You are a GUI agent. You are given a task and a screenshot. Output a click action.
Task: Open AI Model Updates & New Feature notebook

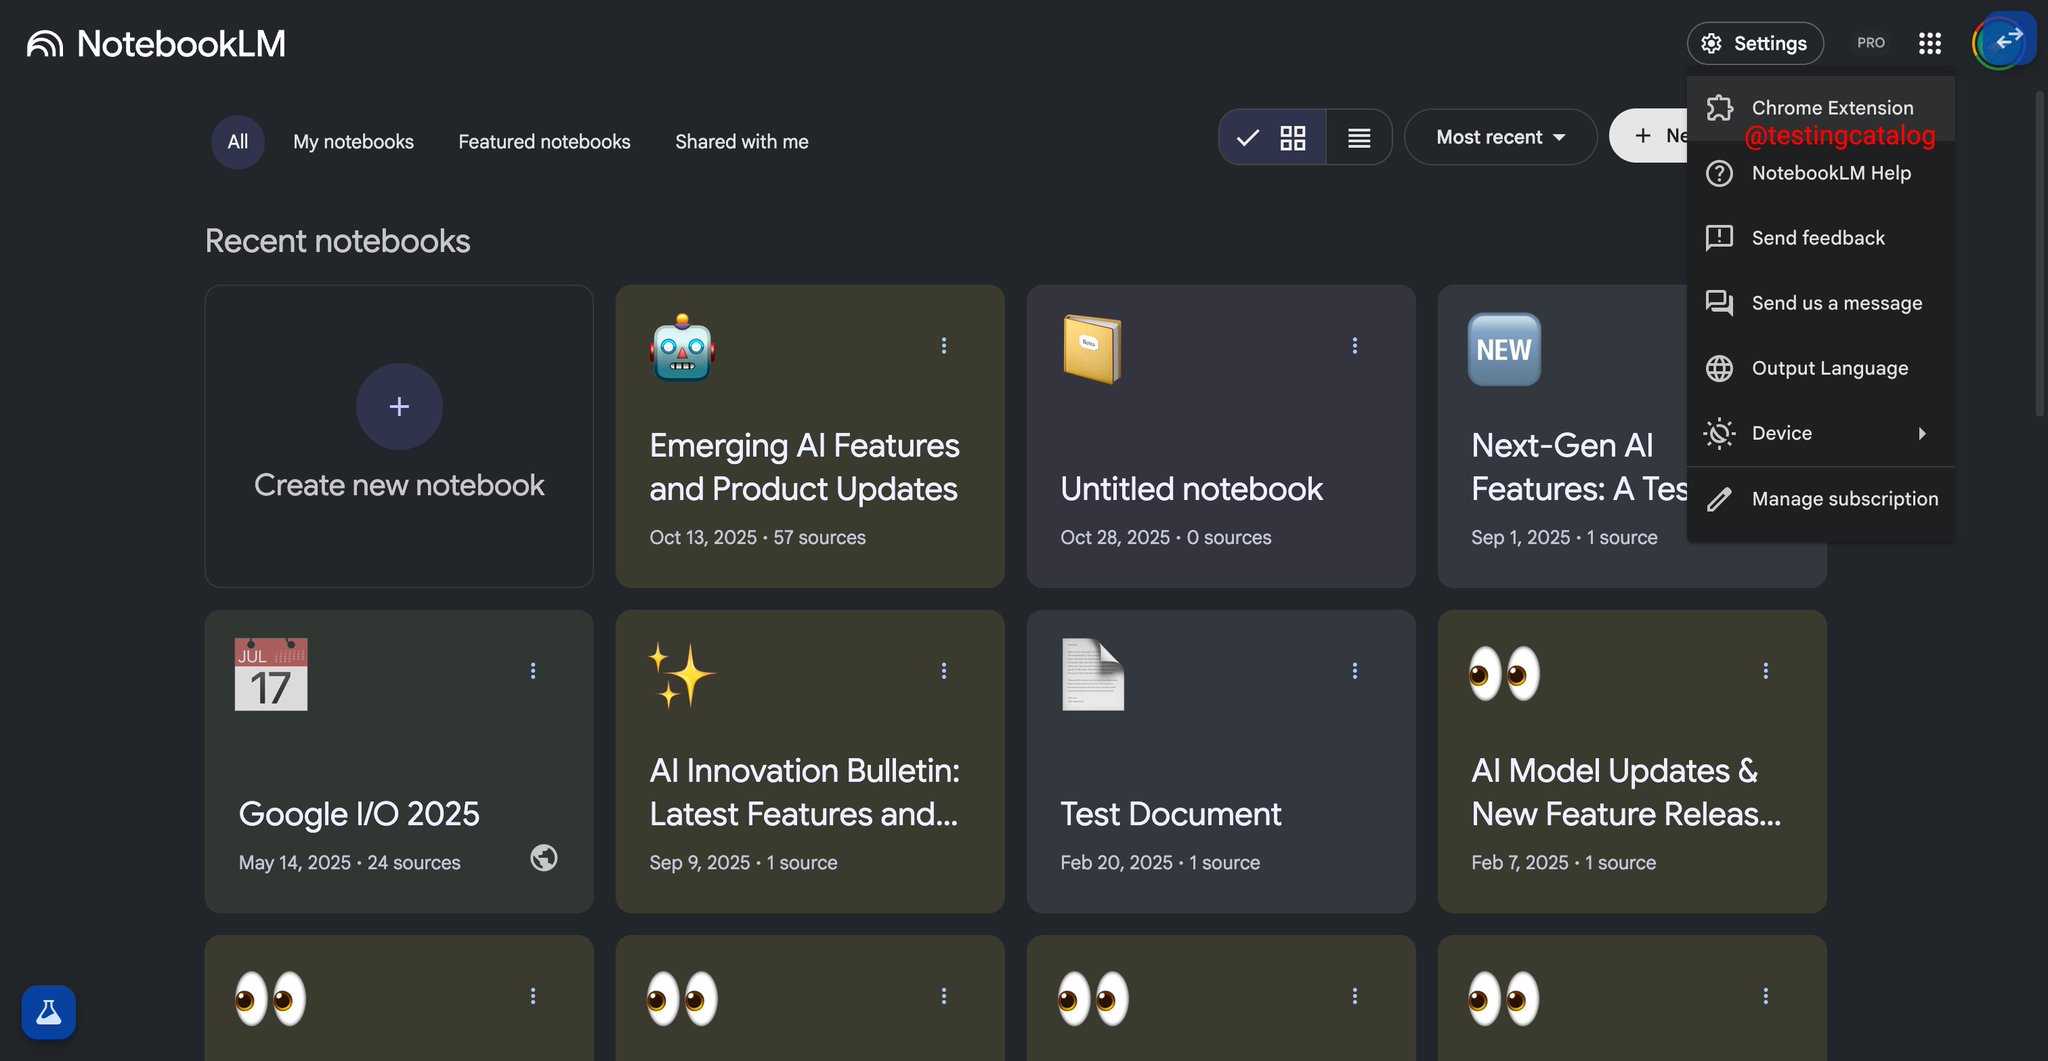click(x=1626, y=792)
